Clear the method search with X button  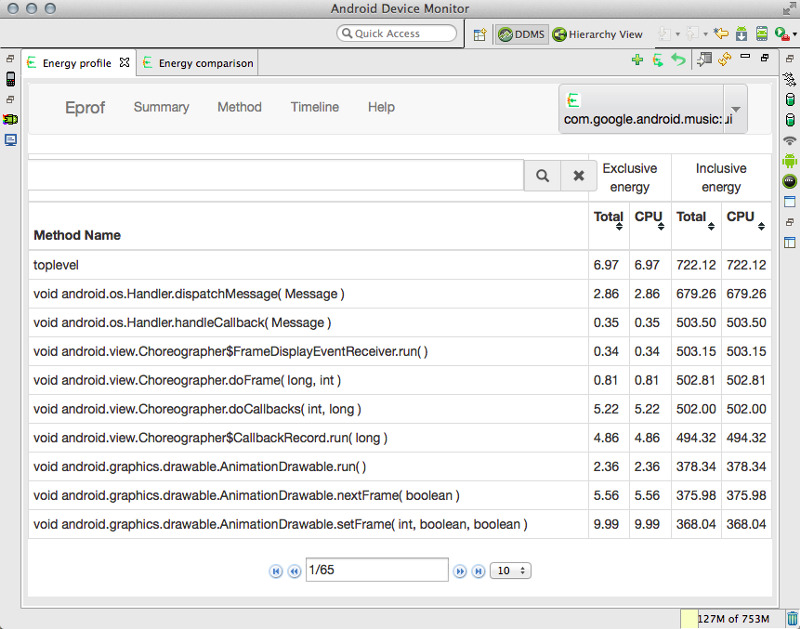[578, 175]
